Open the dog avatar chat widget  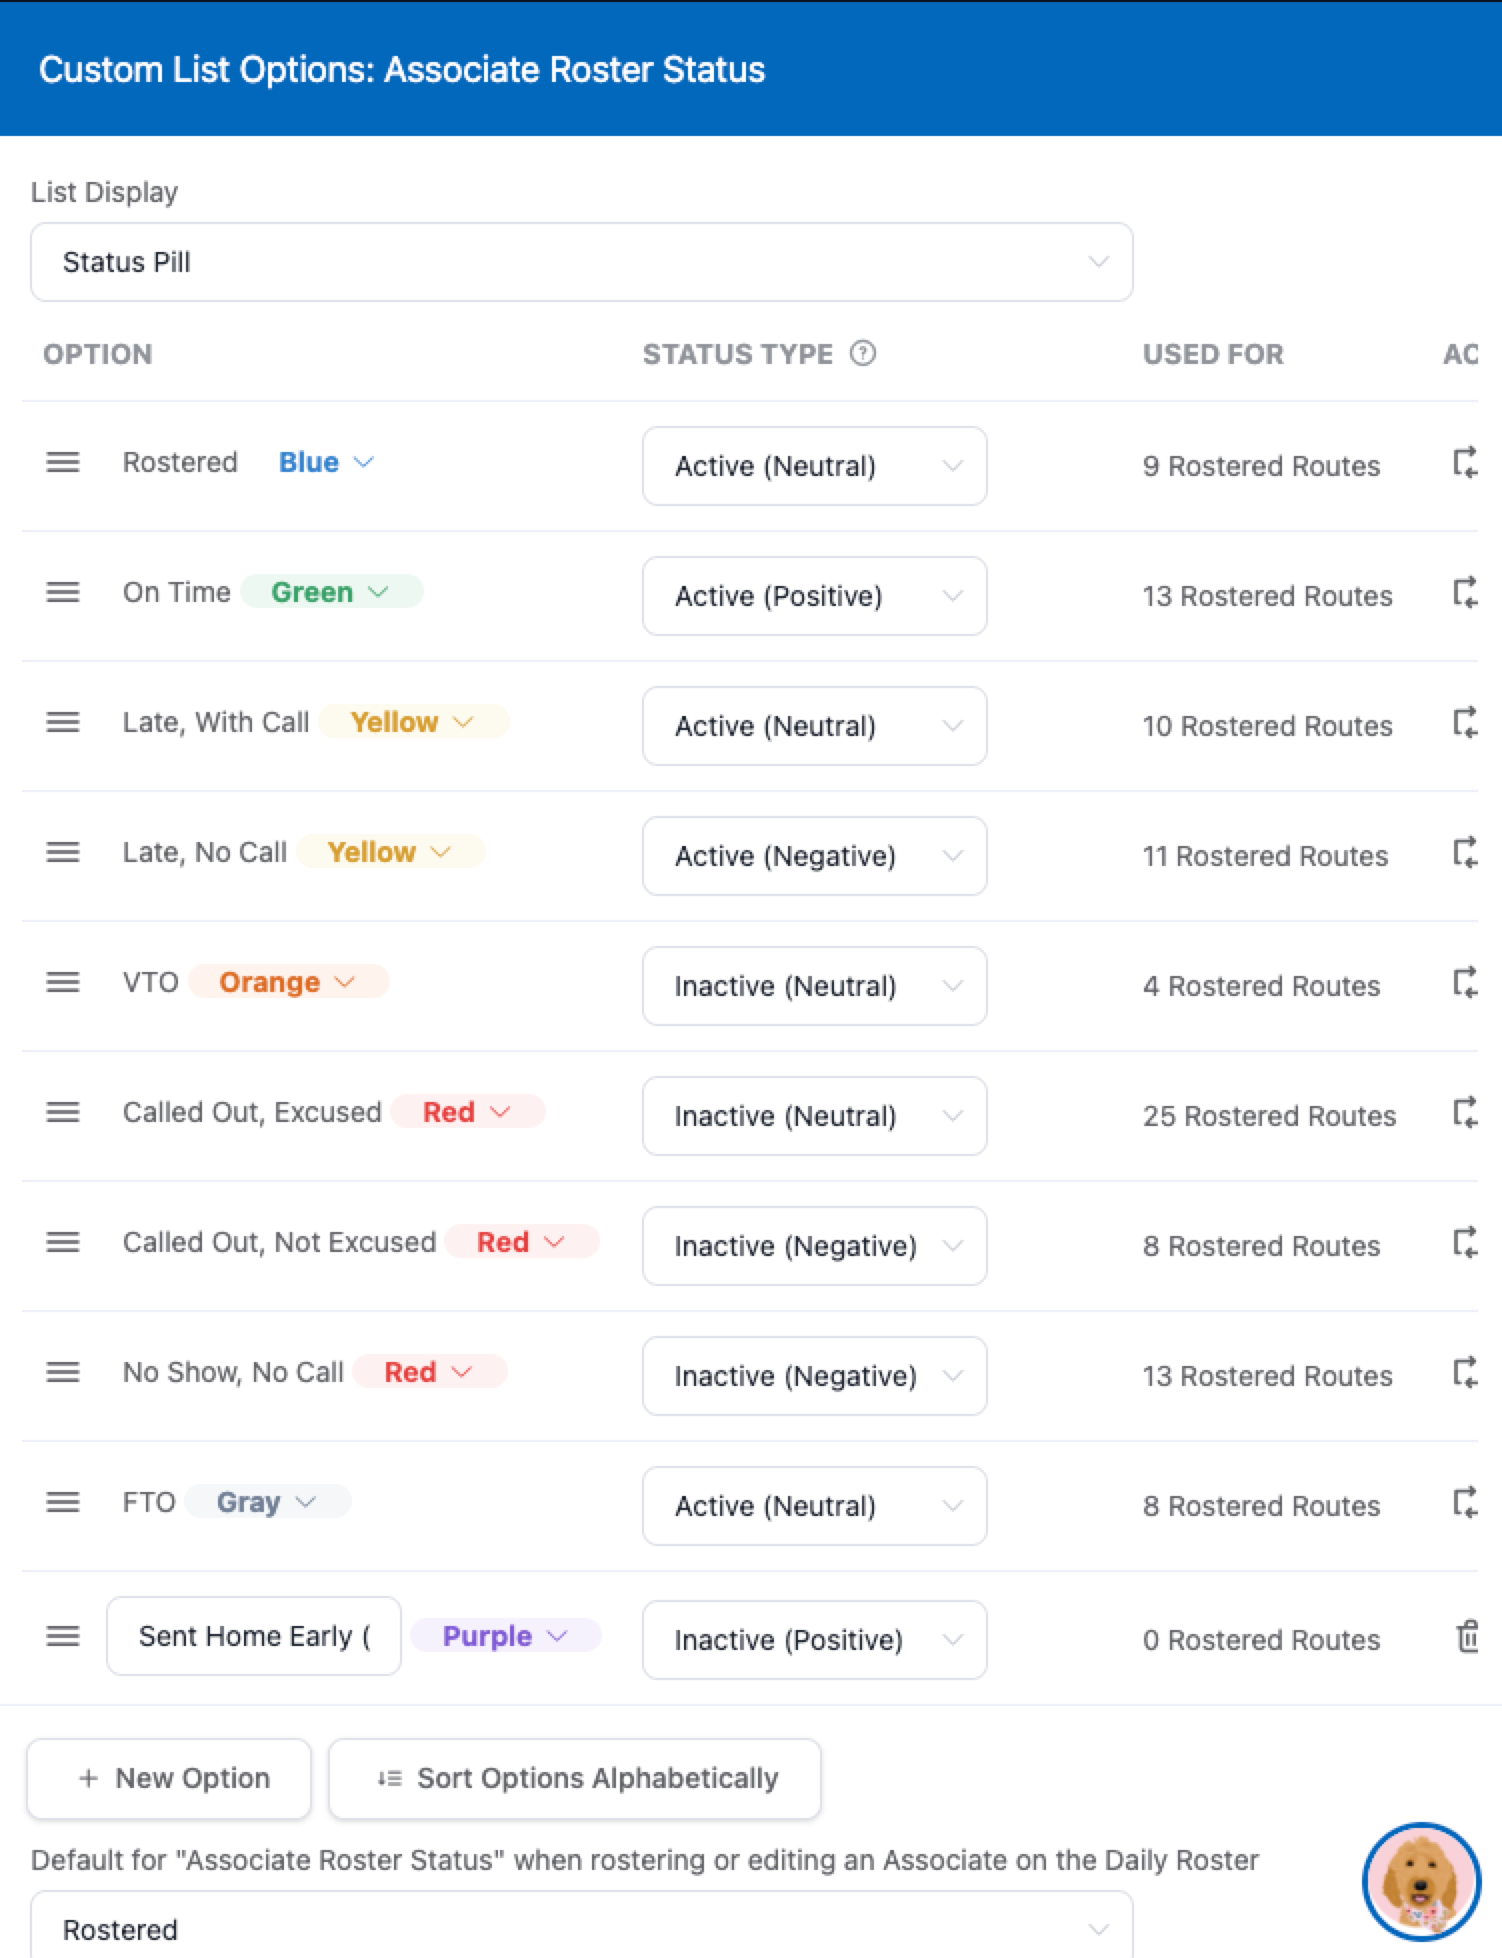click(1421, 1881)
